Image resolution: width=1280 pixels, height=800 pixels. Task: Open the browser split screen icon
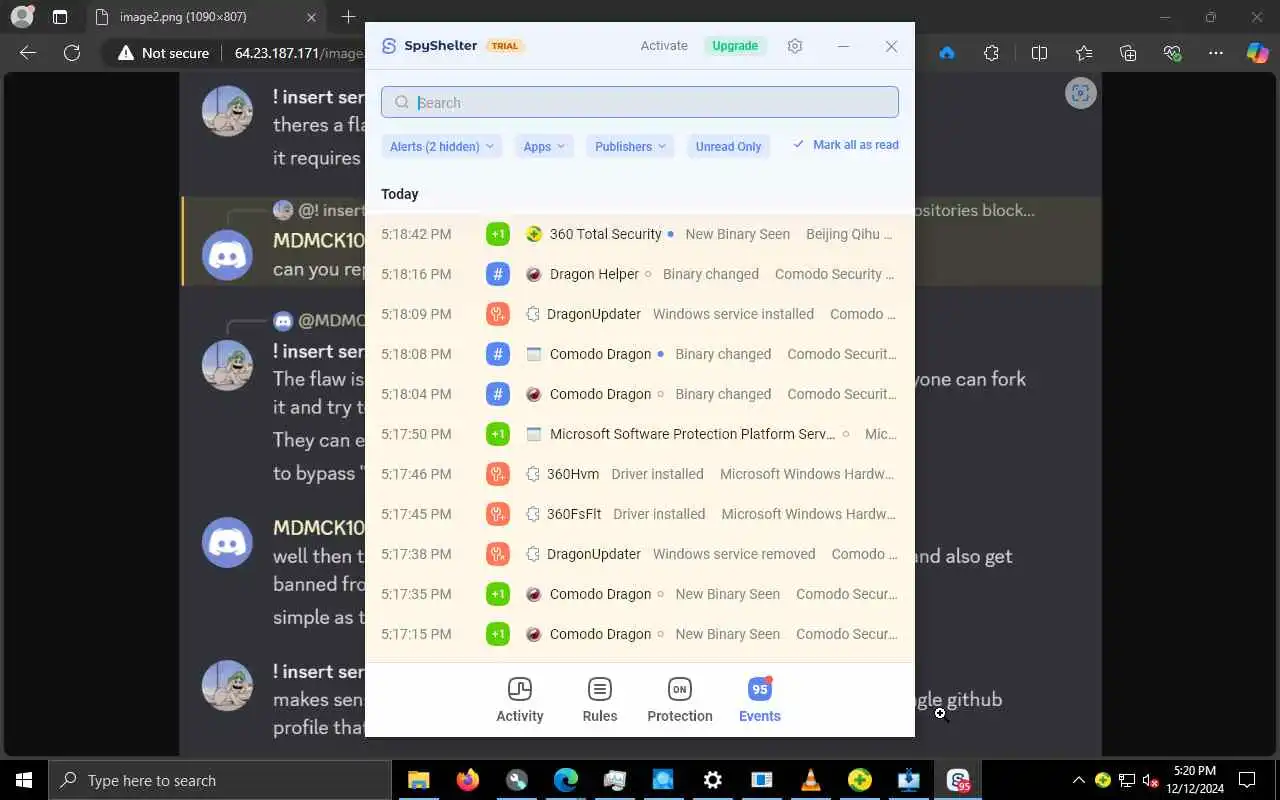coord(1039,53)
